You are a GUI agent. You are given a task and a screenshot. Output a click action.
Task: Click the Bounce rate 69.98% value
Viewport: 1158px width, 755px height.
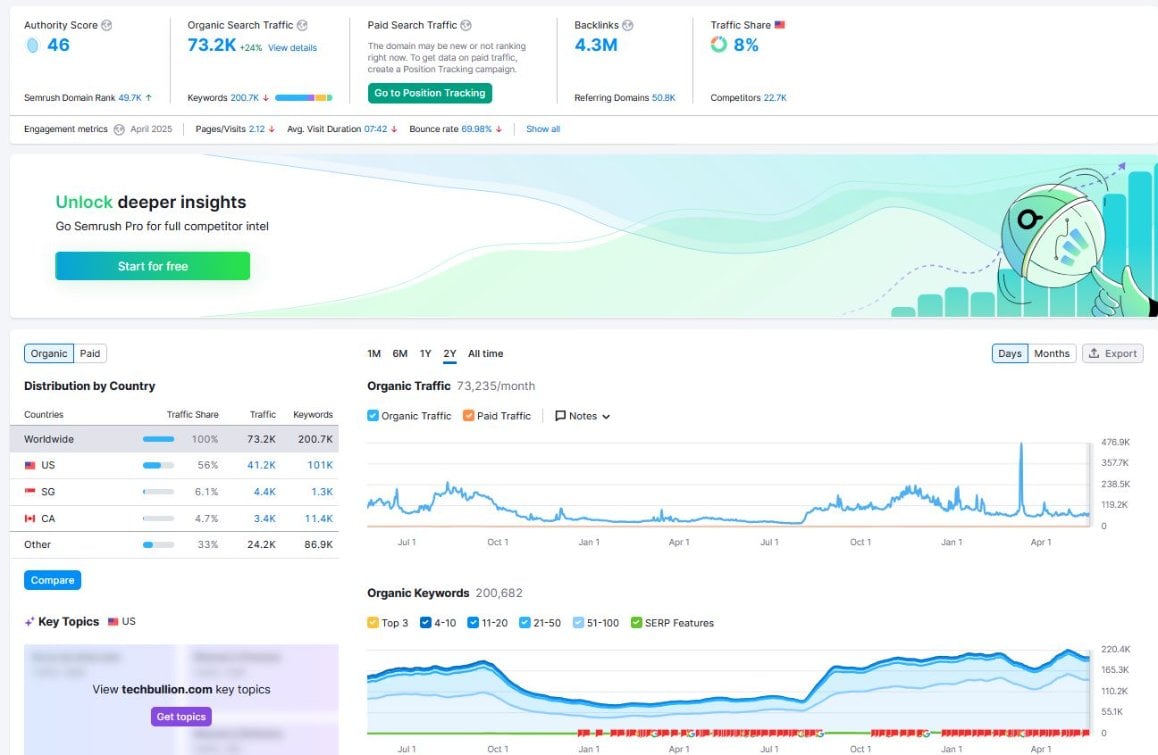(x=476, y=129)
